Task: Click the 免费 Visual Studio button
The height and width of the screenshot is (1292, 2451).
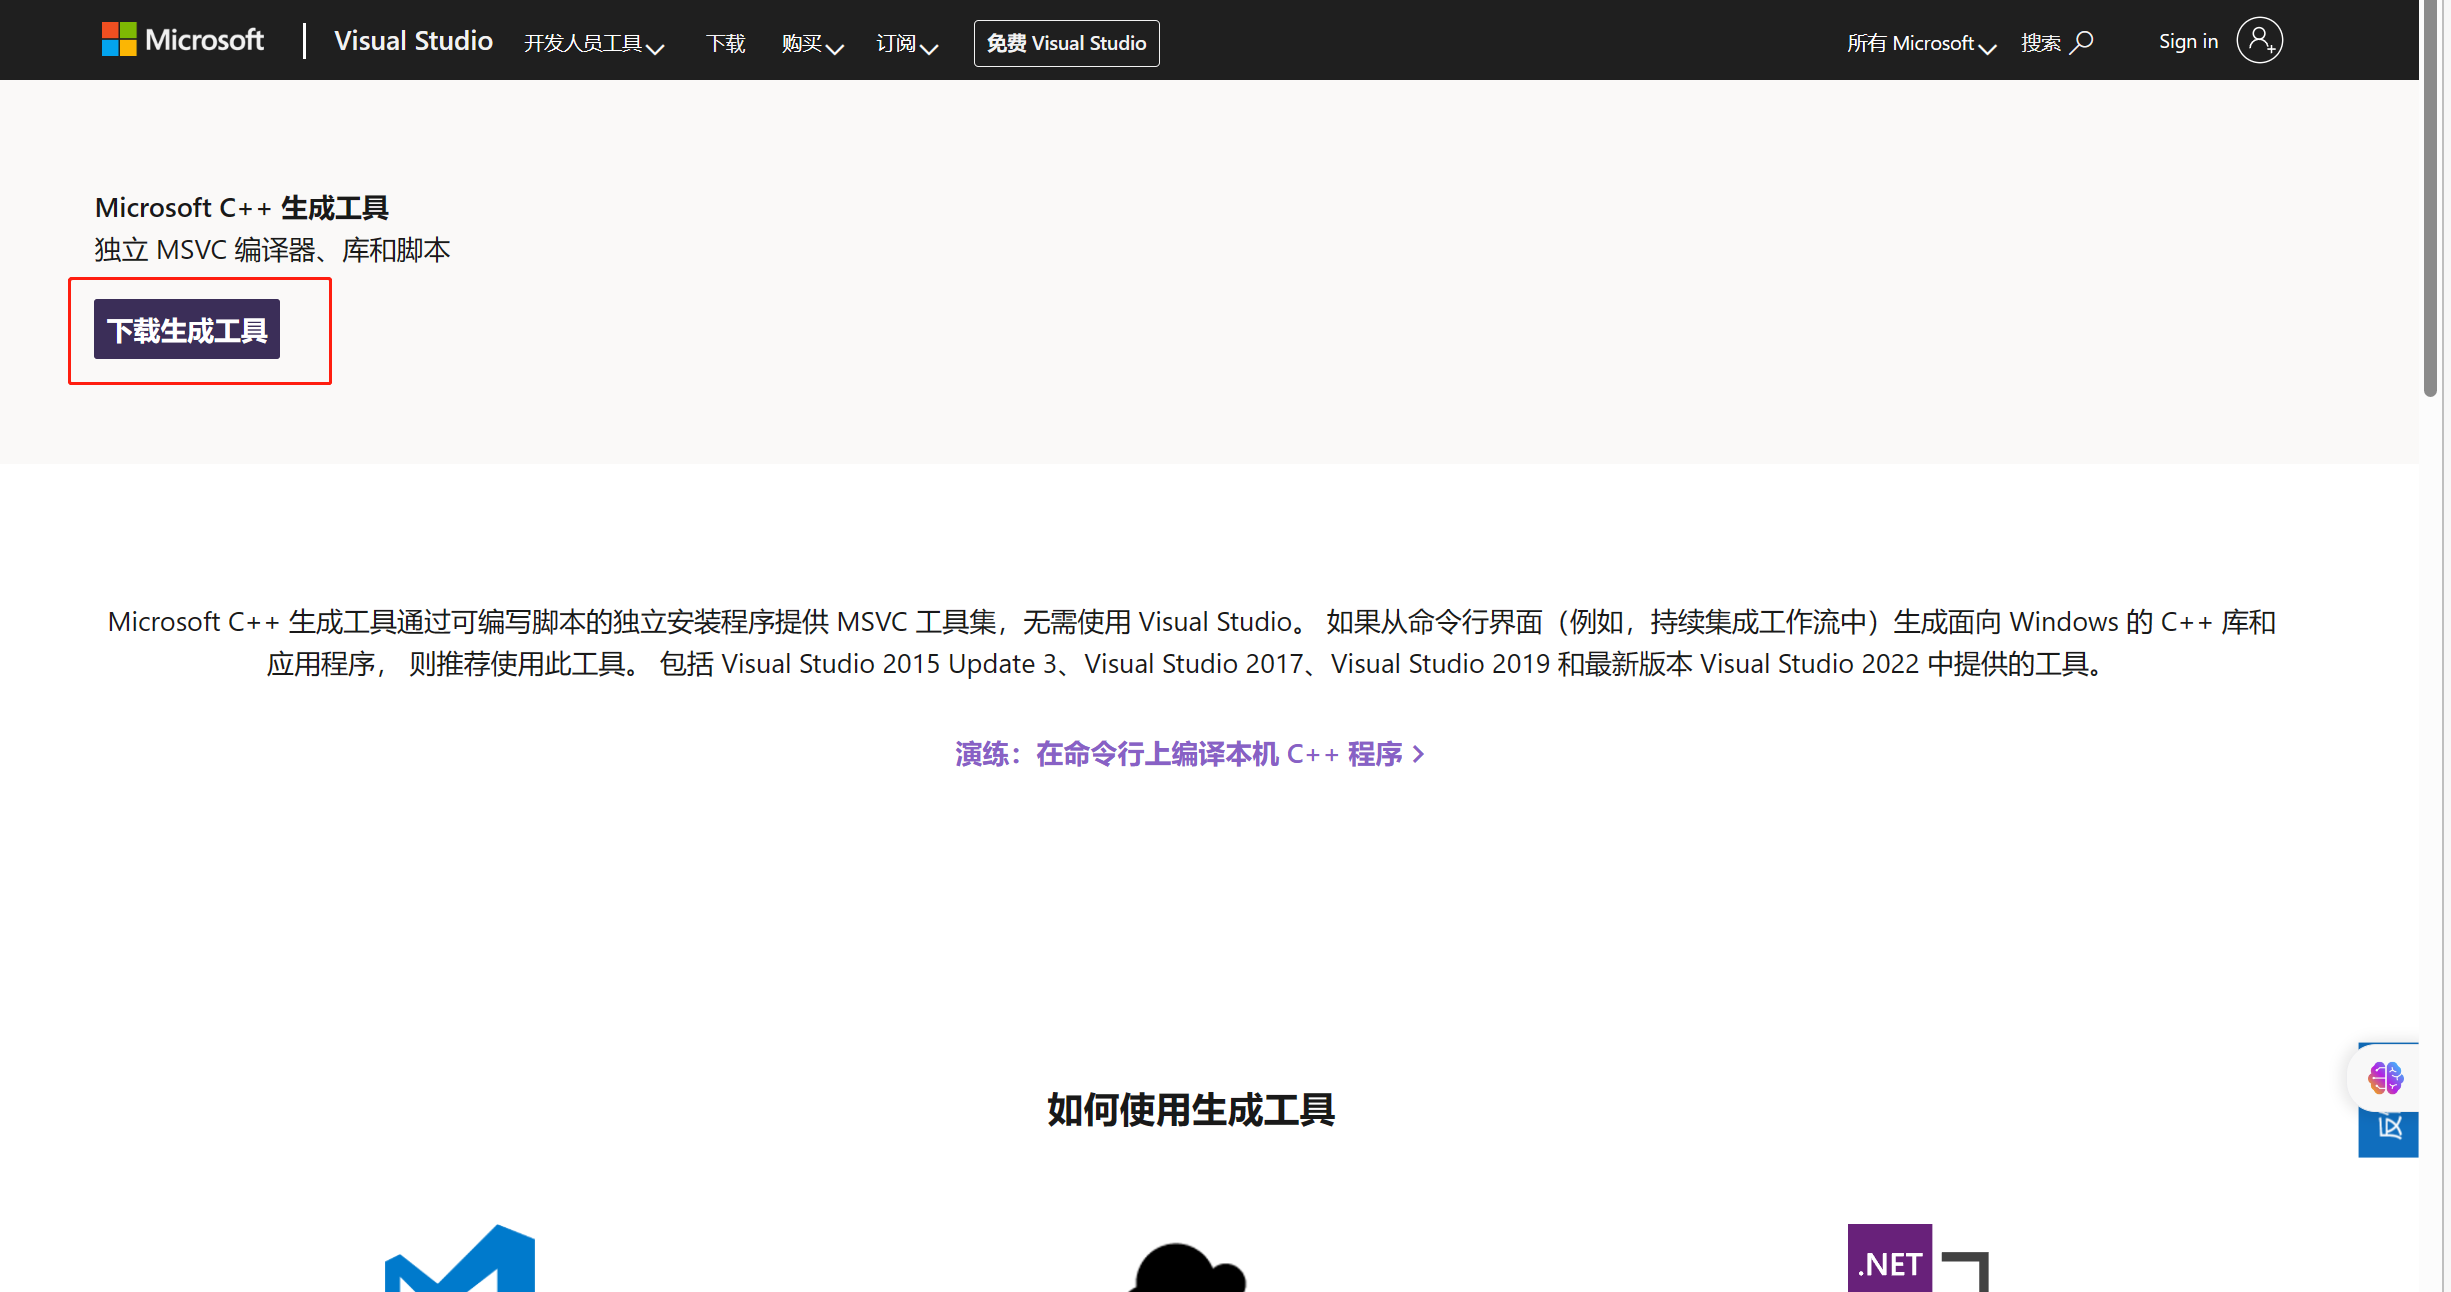Action: (1066, 43)
